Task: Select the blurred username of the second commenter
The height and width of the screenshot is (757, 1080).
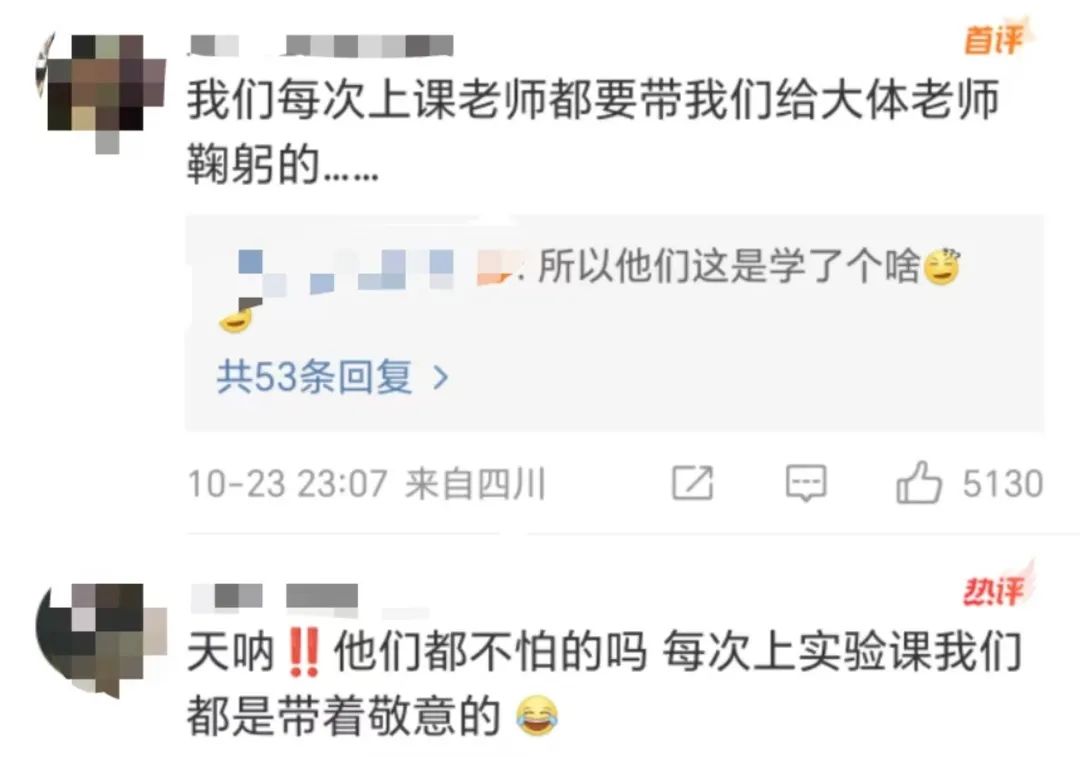Action: [274, 596]
